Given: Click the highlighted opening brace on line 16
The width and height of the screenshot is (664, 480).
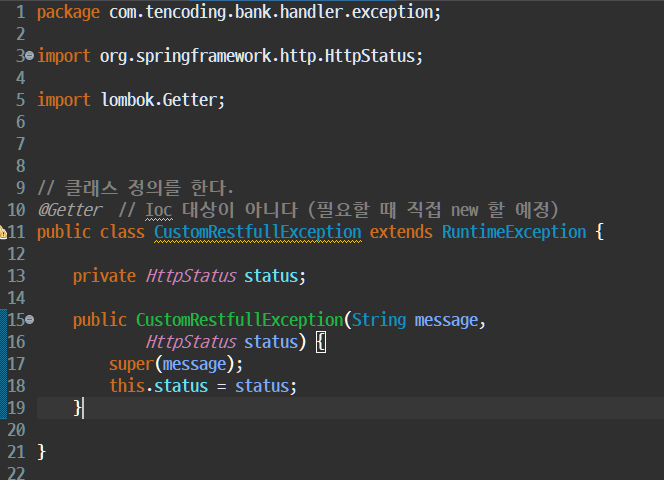Looking at the screenshot, I should pyautogui.click(x=321, y=342).
